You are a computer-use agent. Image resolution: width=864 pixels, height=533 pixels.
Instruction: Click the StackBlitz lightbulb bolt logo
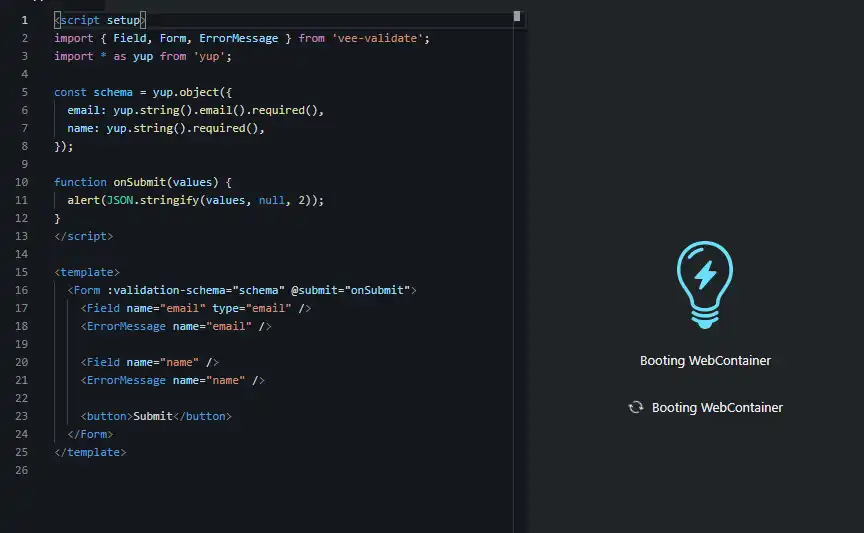pyautogui.click(x=705, y=285)
